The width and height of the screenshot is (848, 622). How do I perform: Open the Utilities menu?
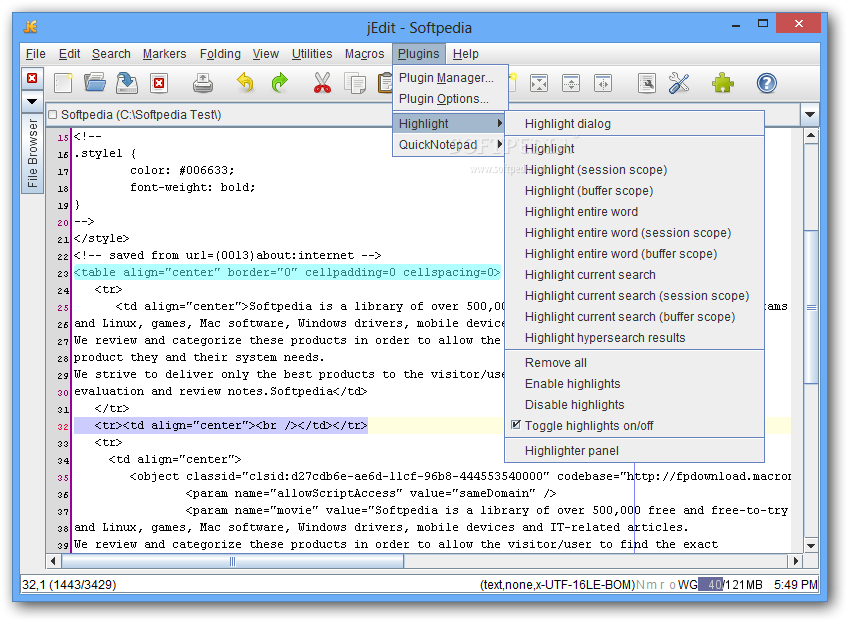pos(312,54)
